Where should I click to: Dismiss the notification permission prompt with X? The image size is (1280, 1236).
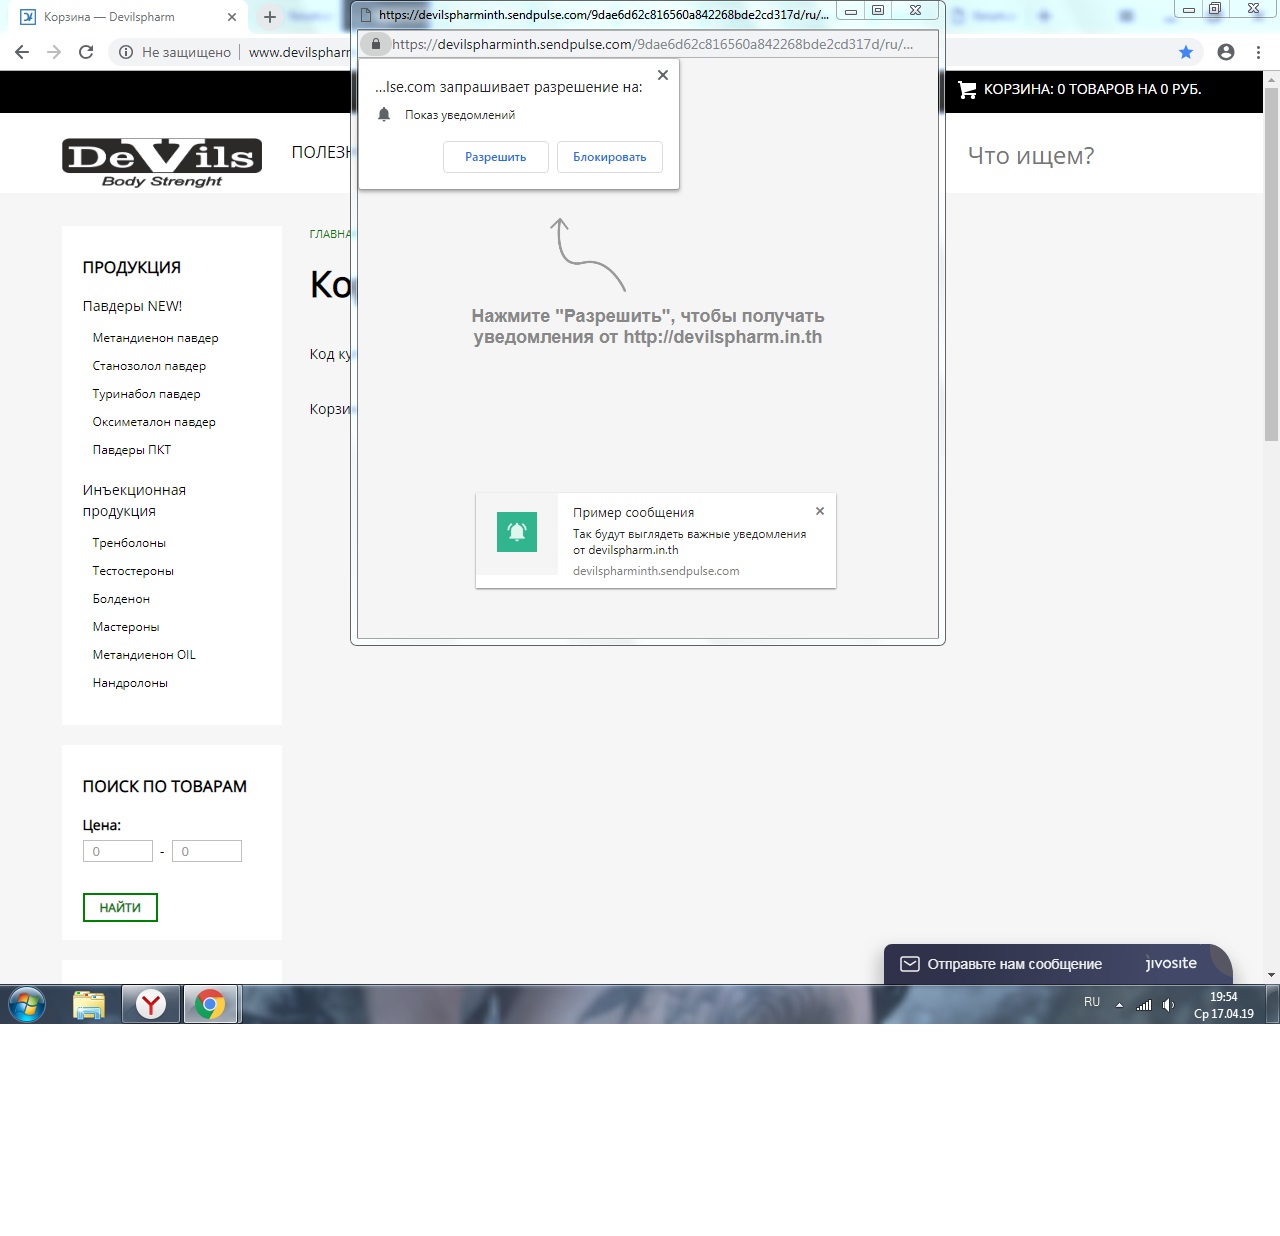pyautogui.click(x=662, y=75)
